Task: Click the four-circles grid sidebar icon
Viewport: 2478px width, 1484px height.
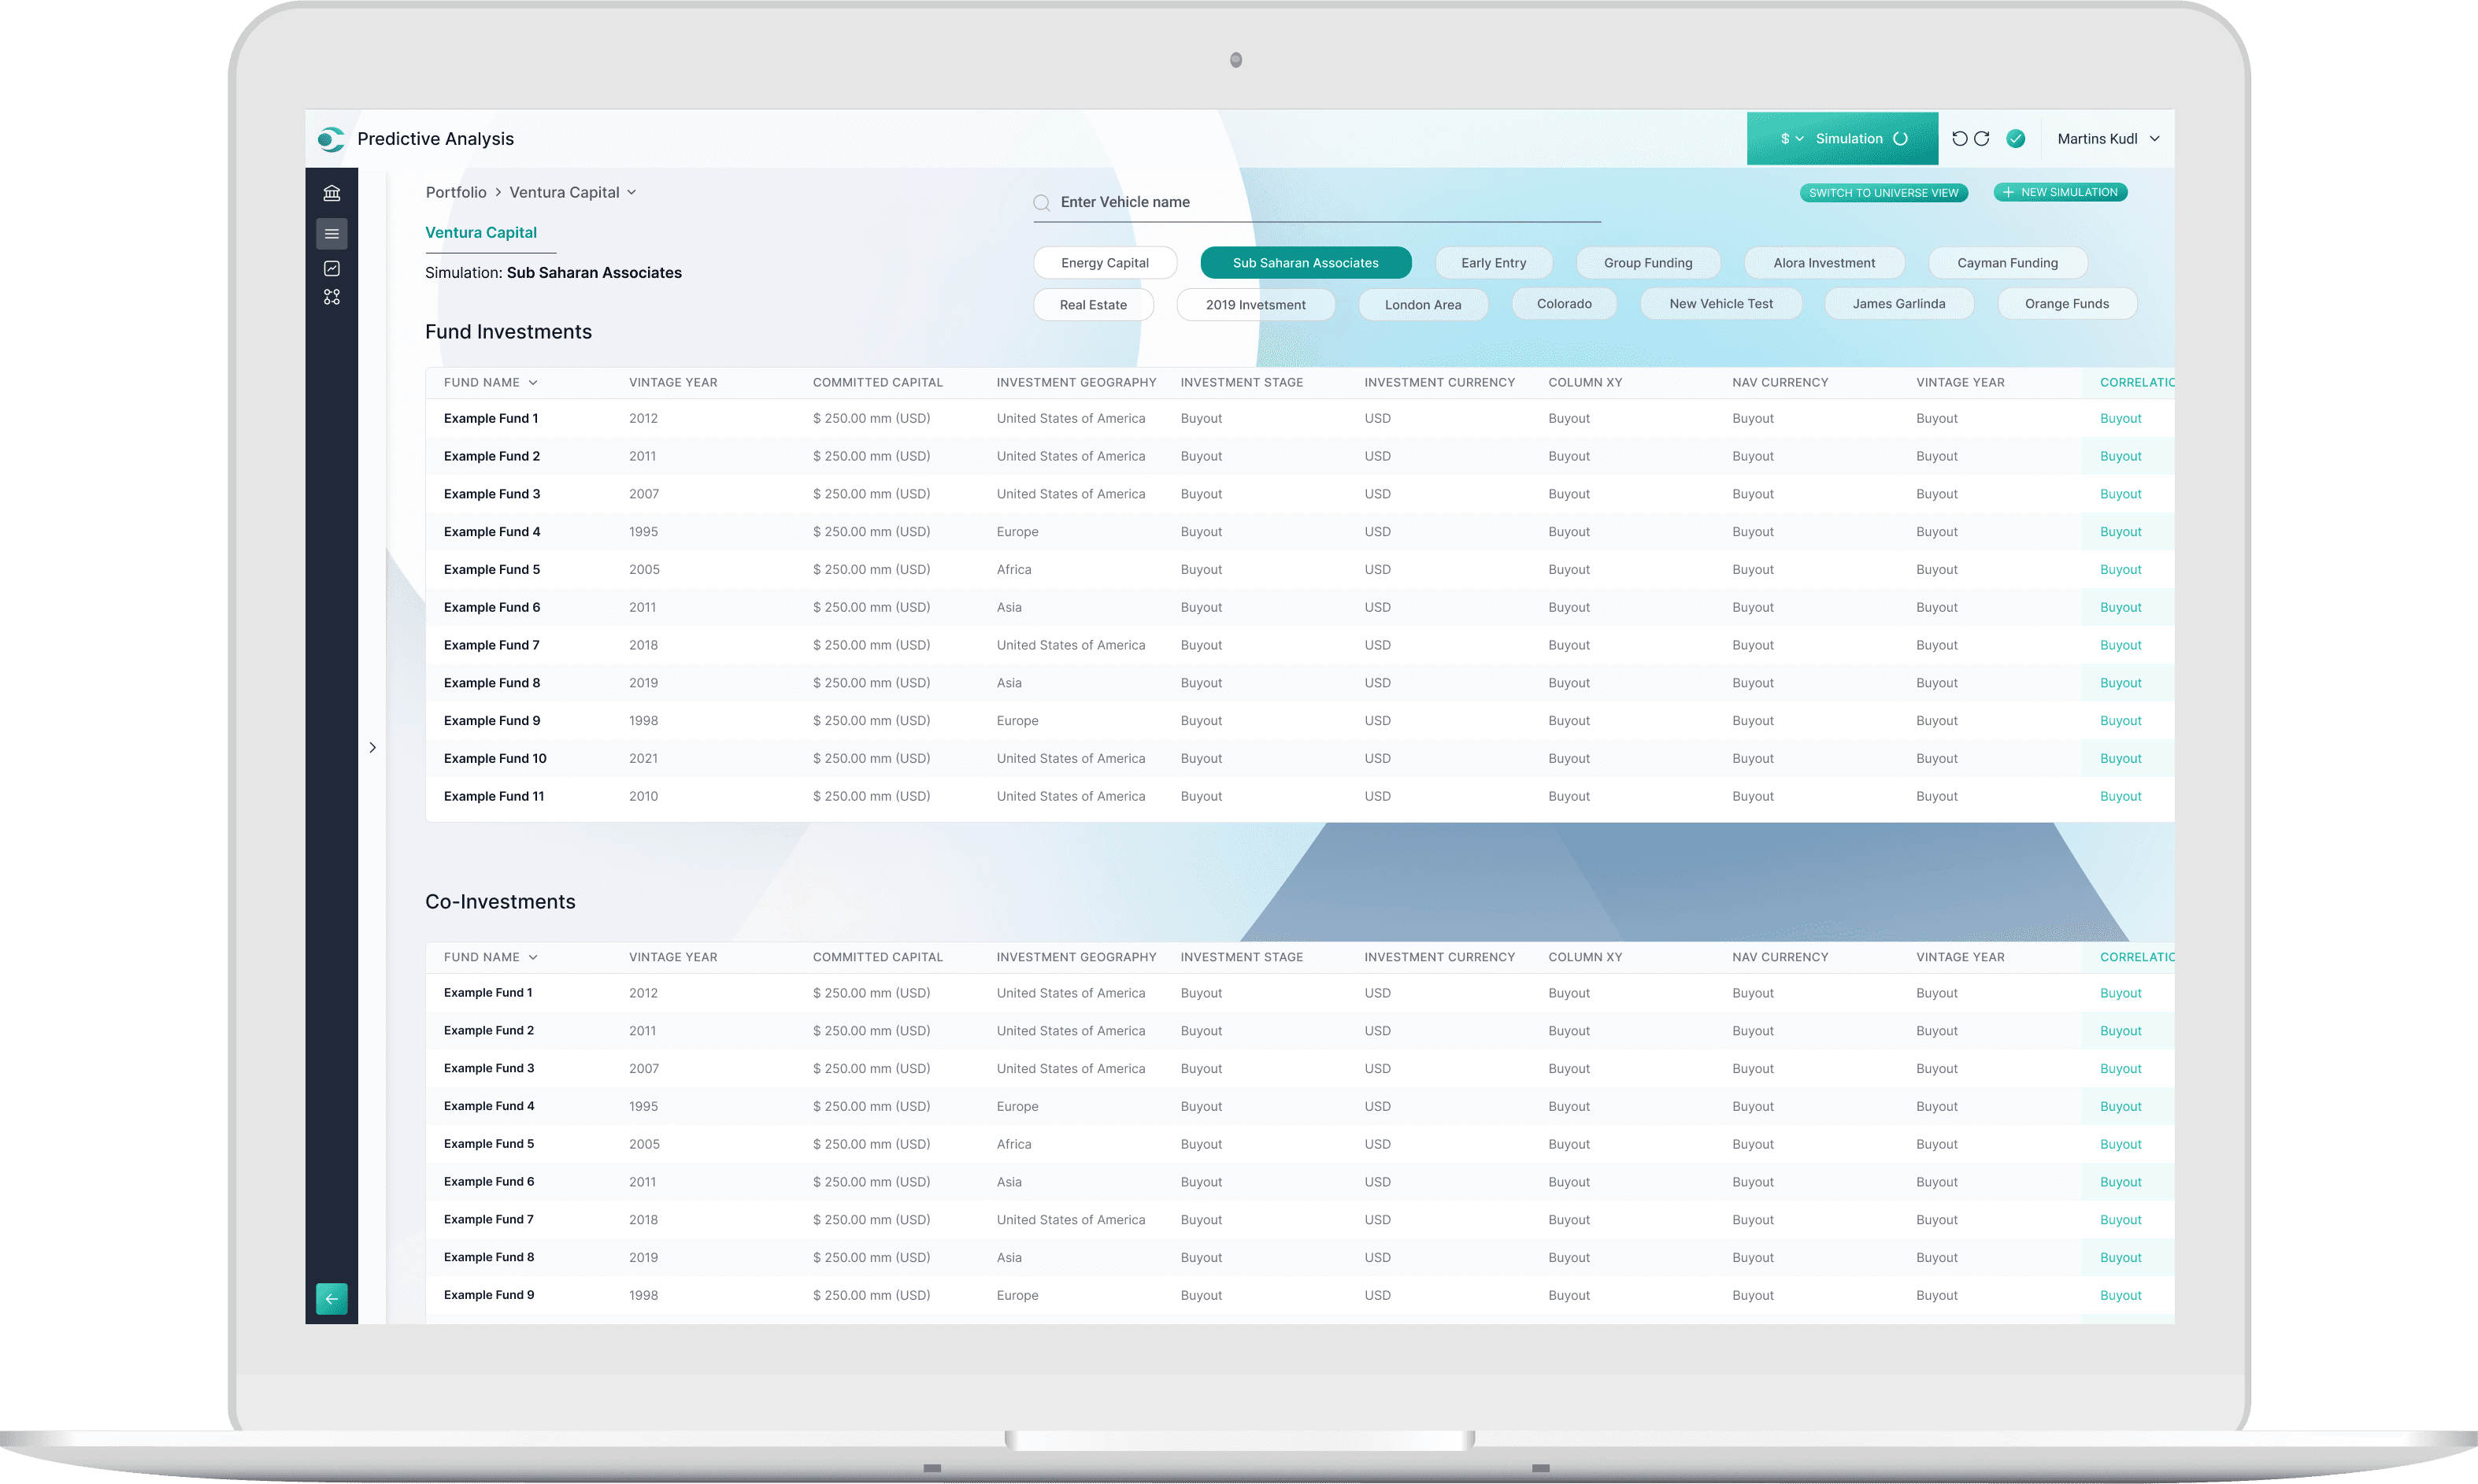Action: click(332, 297)
